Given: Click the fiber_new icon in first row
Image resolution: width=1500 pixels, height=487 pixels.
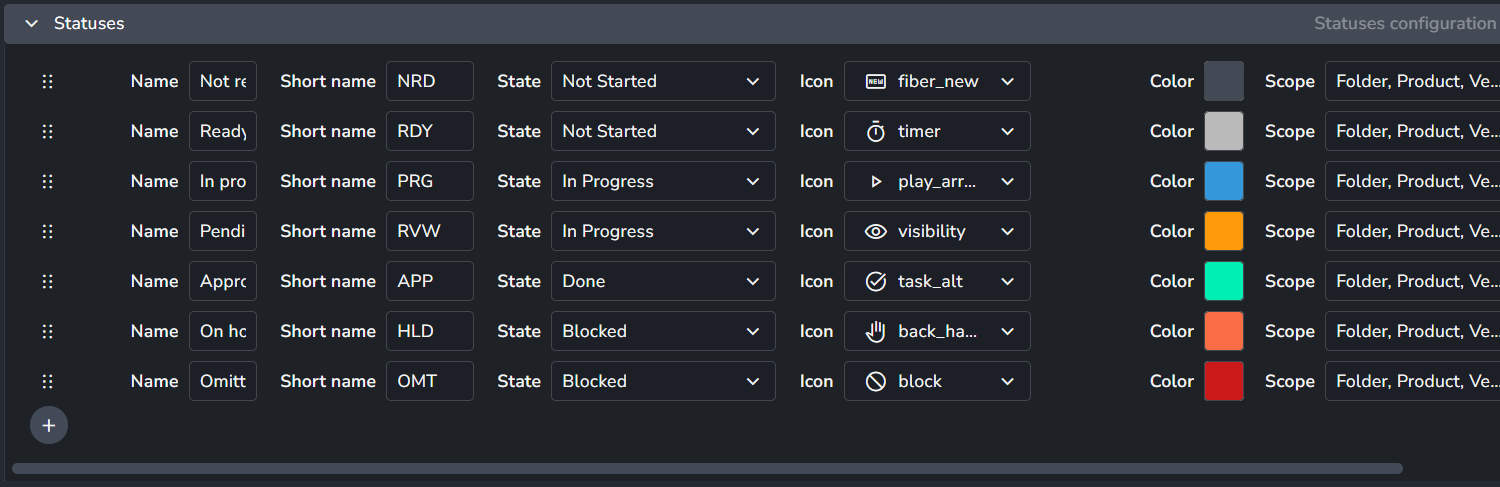Looking at the screenshot, I should tap(876, 81).
